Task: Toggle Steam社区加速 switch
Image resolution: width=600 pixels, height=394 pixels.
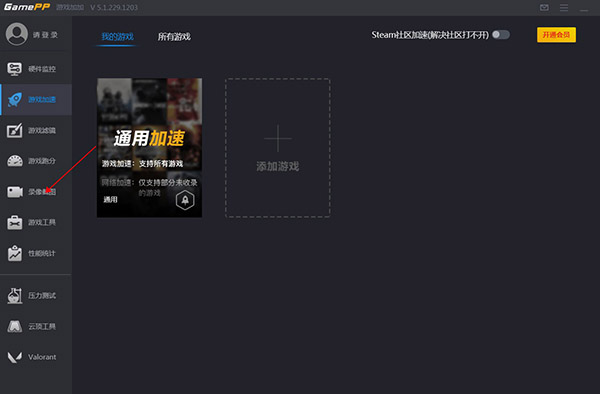Action: 501,35
